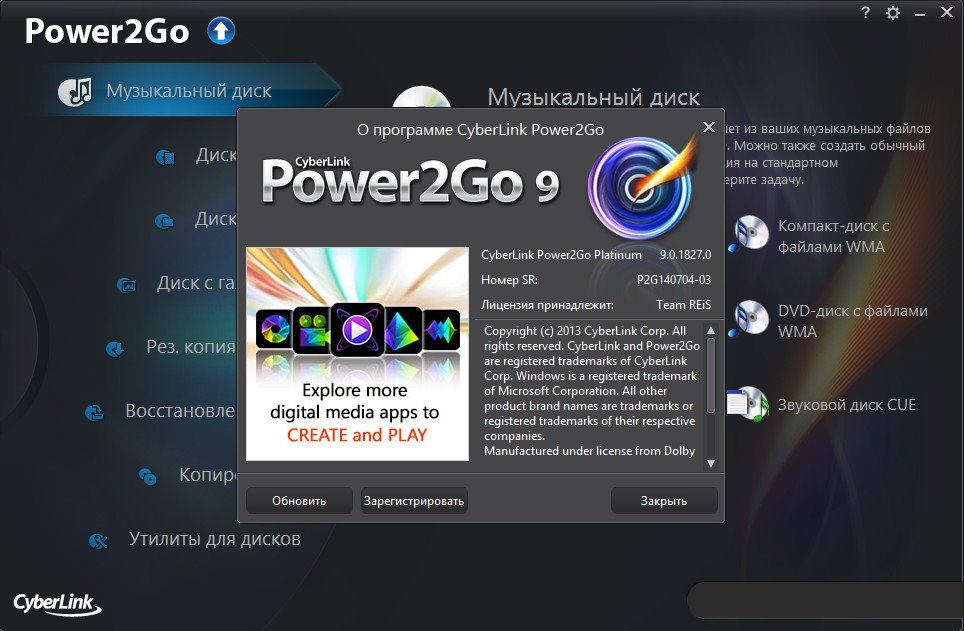Screen dimensions: 964x631
Task: Click the audio waveform app icon in banner
Action: pos(441,329)
